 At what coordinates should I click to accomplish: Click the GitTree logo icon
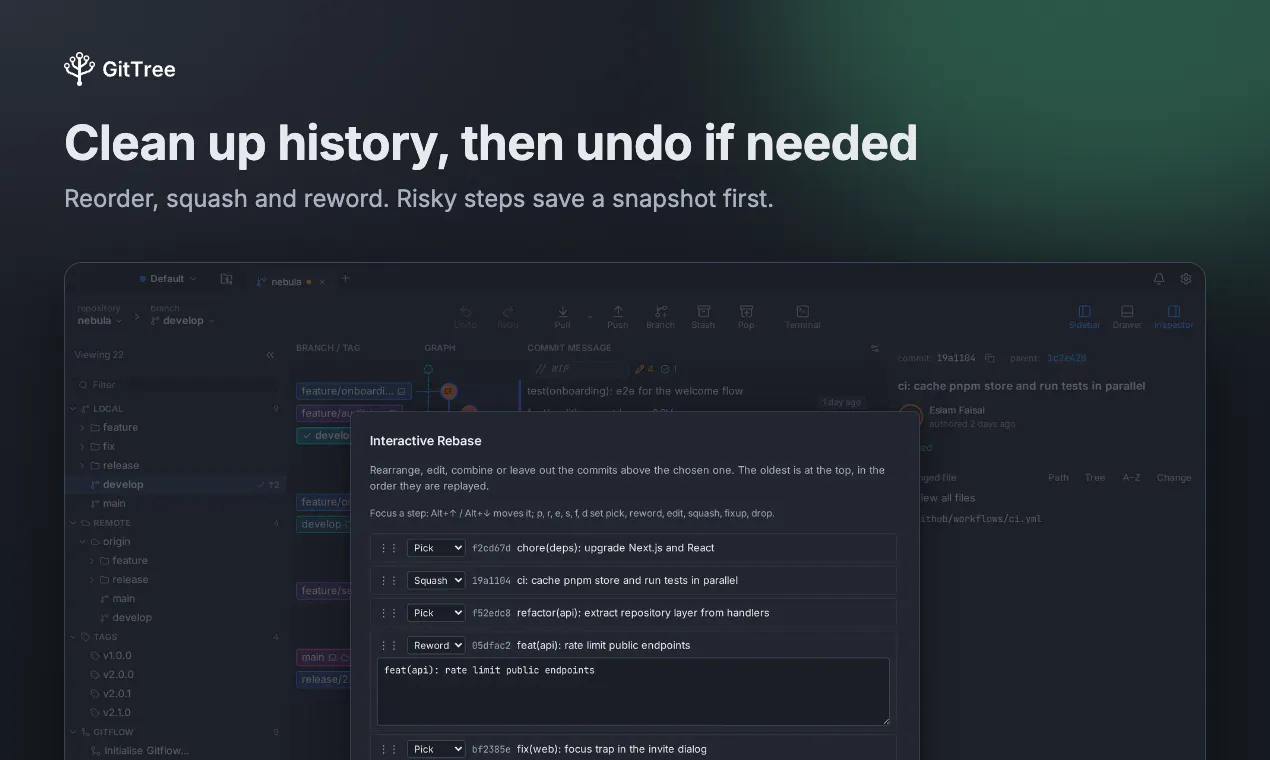pyautogui.click(x=80, y=69)
